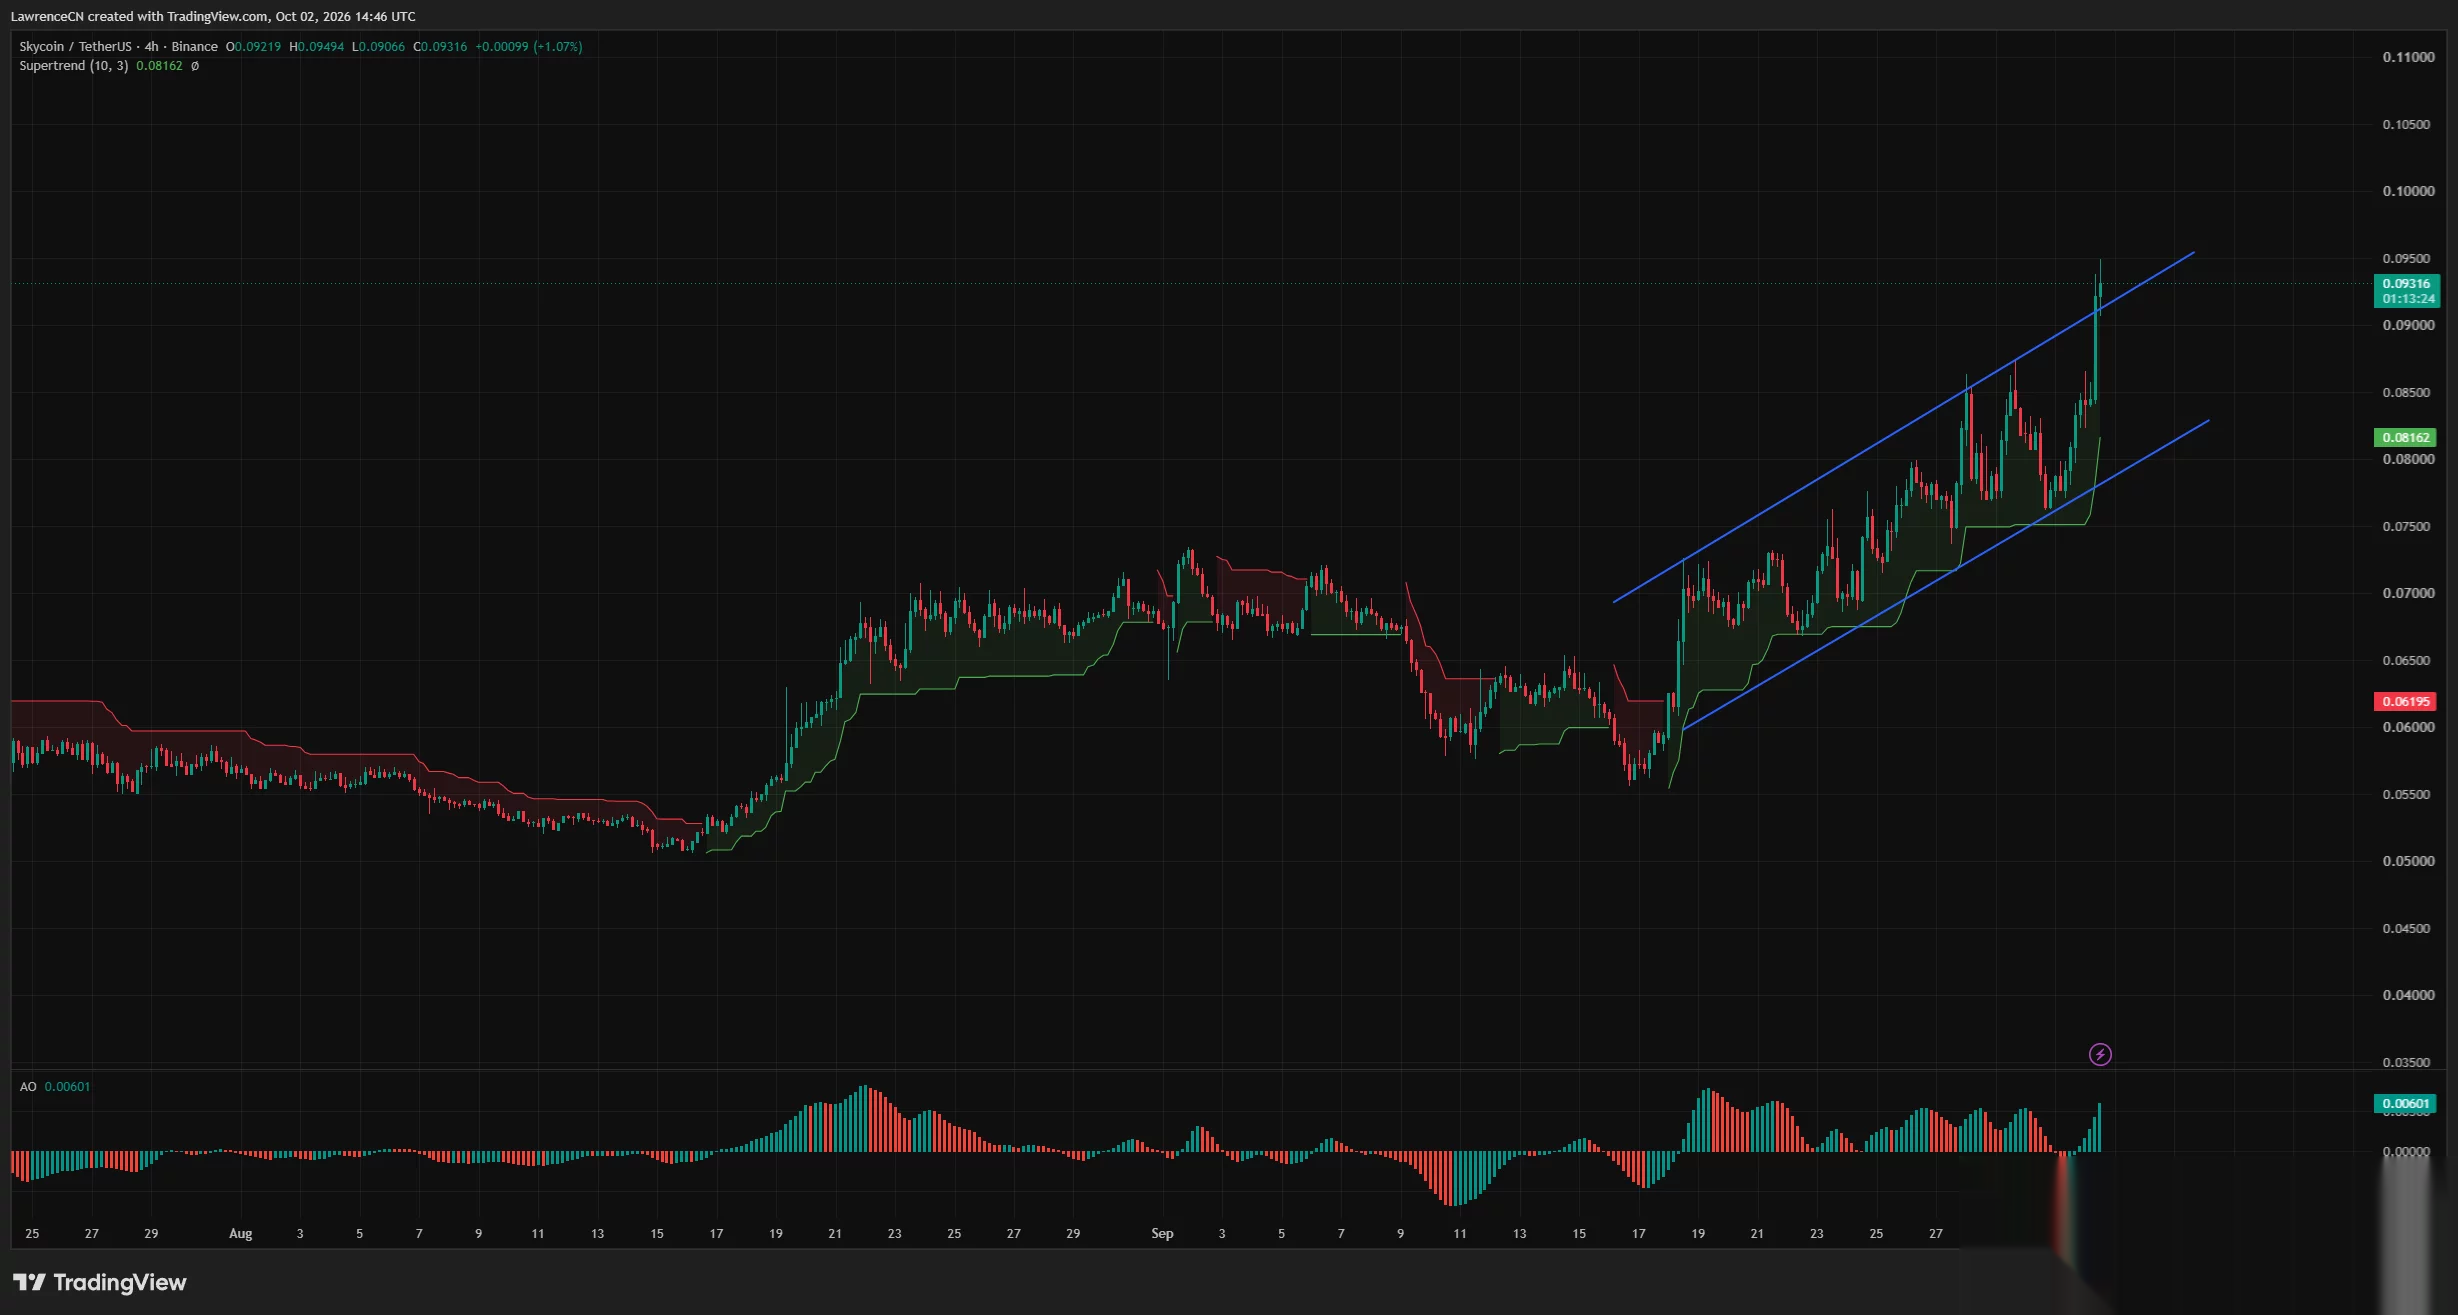This screenshot has height=1315, width=2458.
Task: Click the open price value O0.09219
Action: tap(253, 46)
